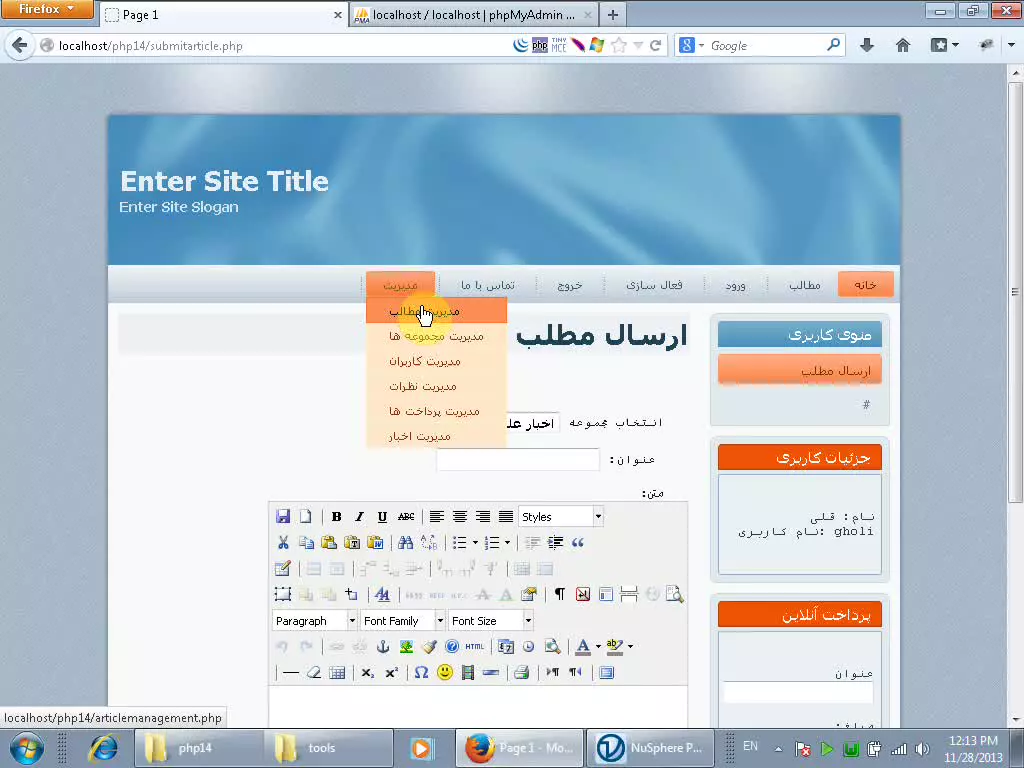Open the special character (Ω) dialog

pyautogui.click(x=420, y=672)
